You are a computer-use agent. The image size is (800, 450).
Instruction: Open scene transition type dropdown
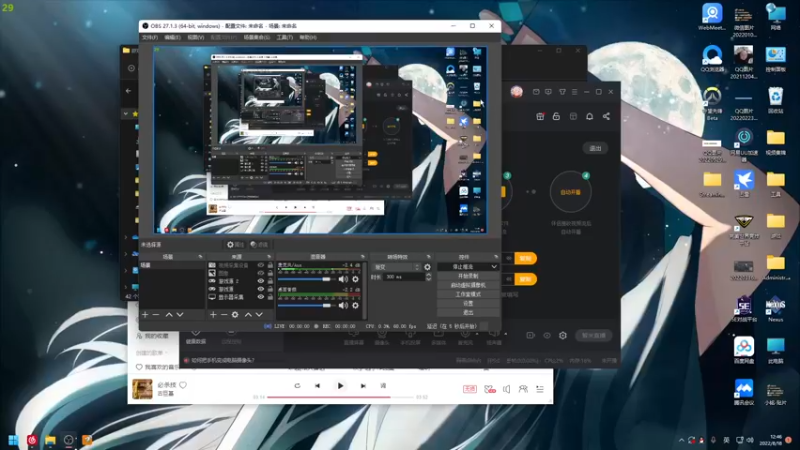coord(397,267)
